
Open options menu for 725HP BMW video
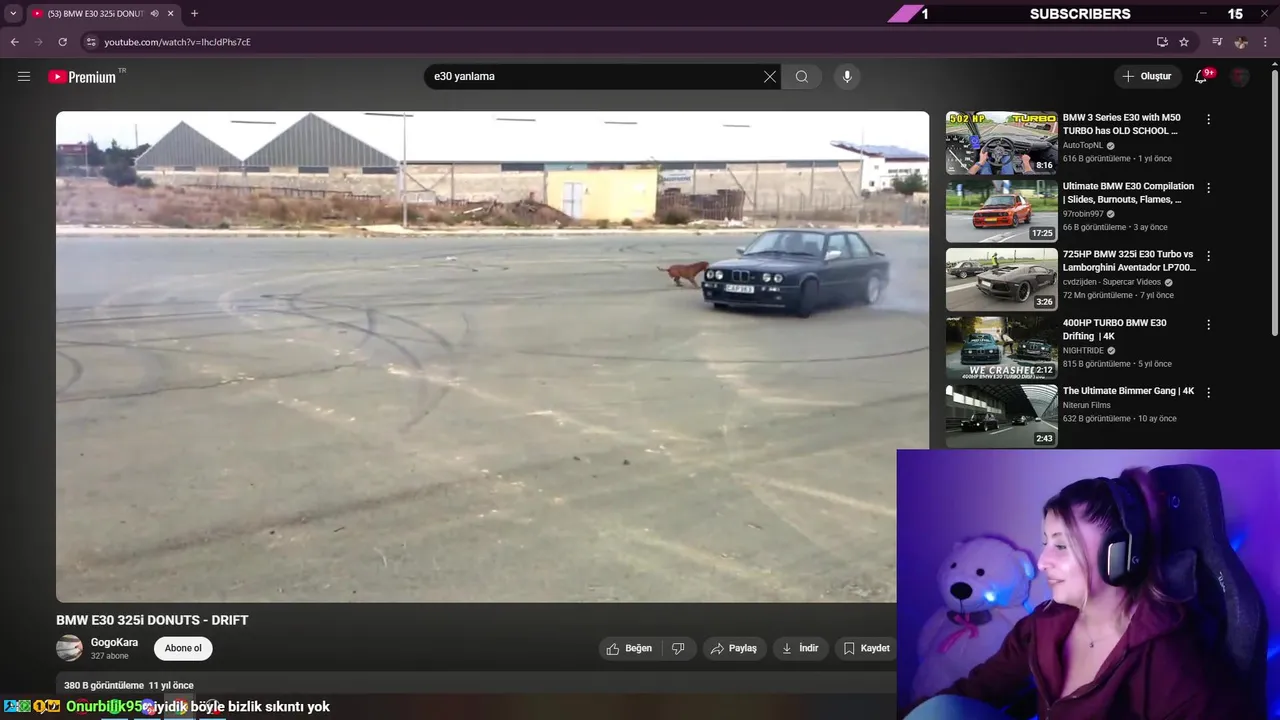(x=1208, y=256)
